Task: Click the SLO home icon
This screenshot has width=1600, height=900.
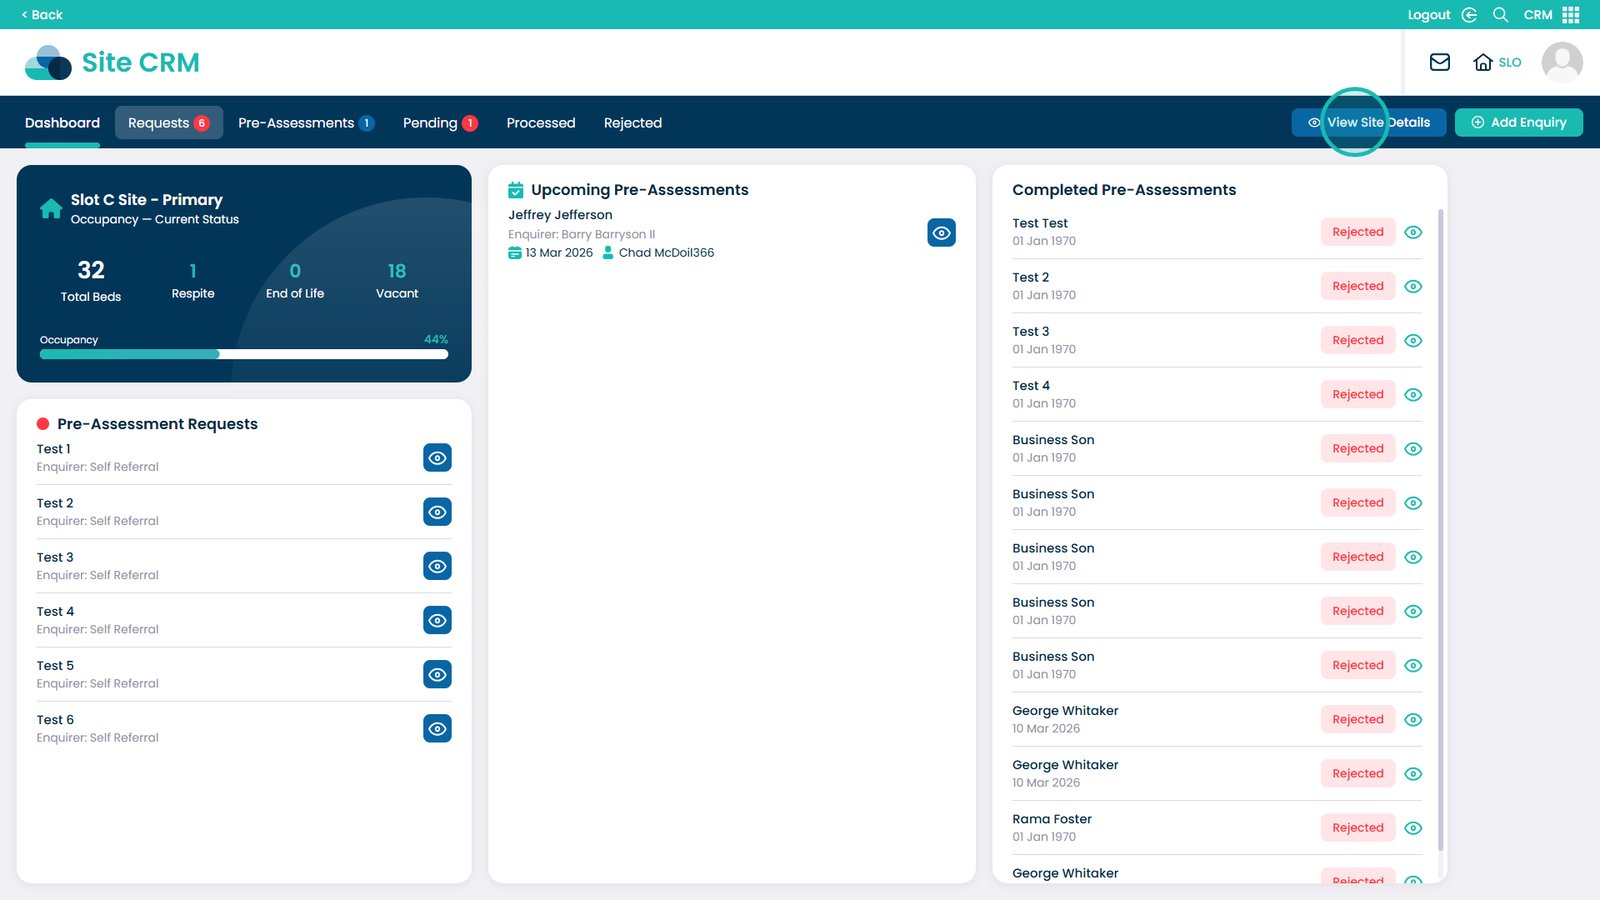Action: [1483, 62]
